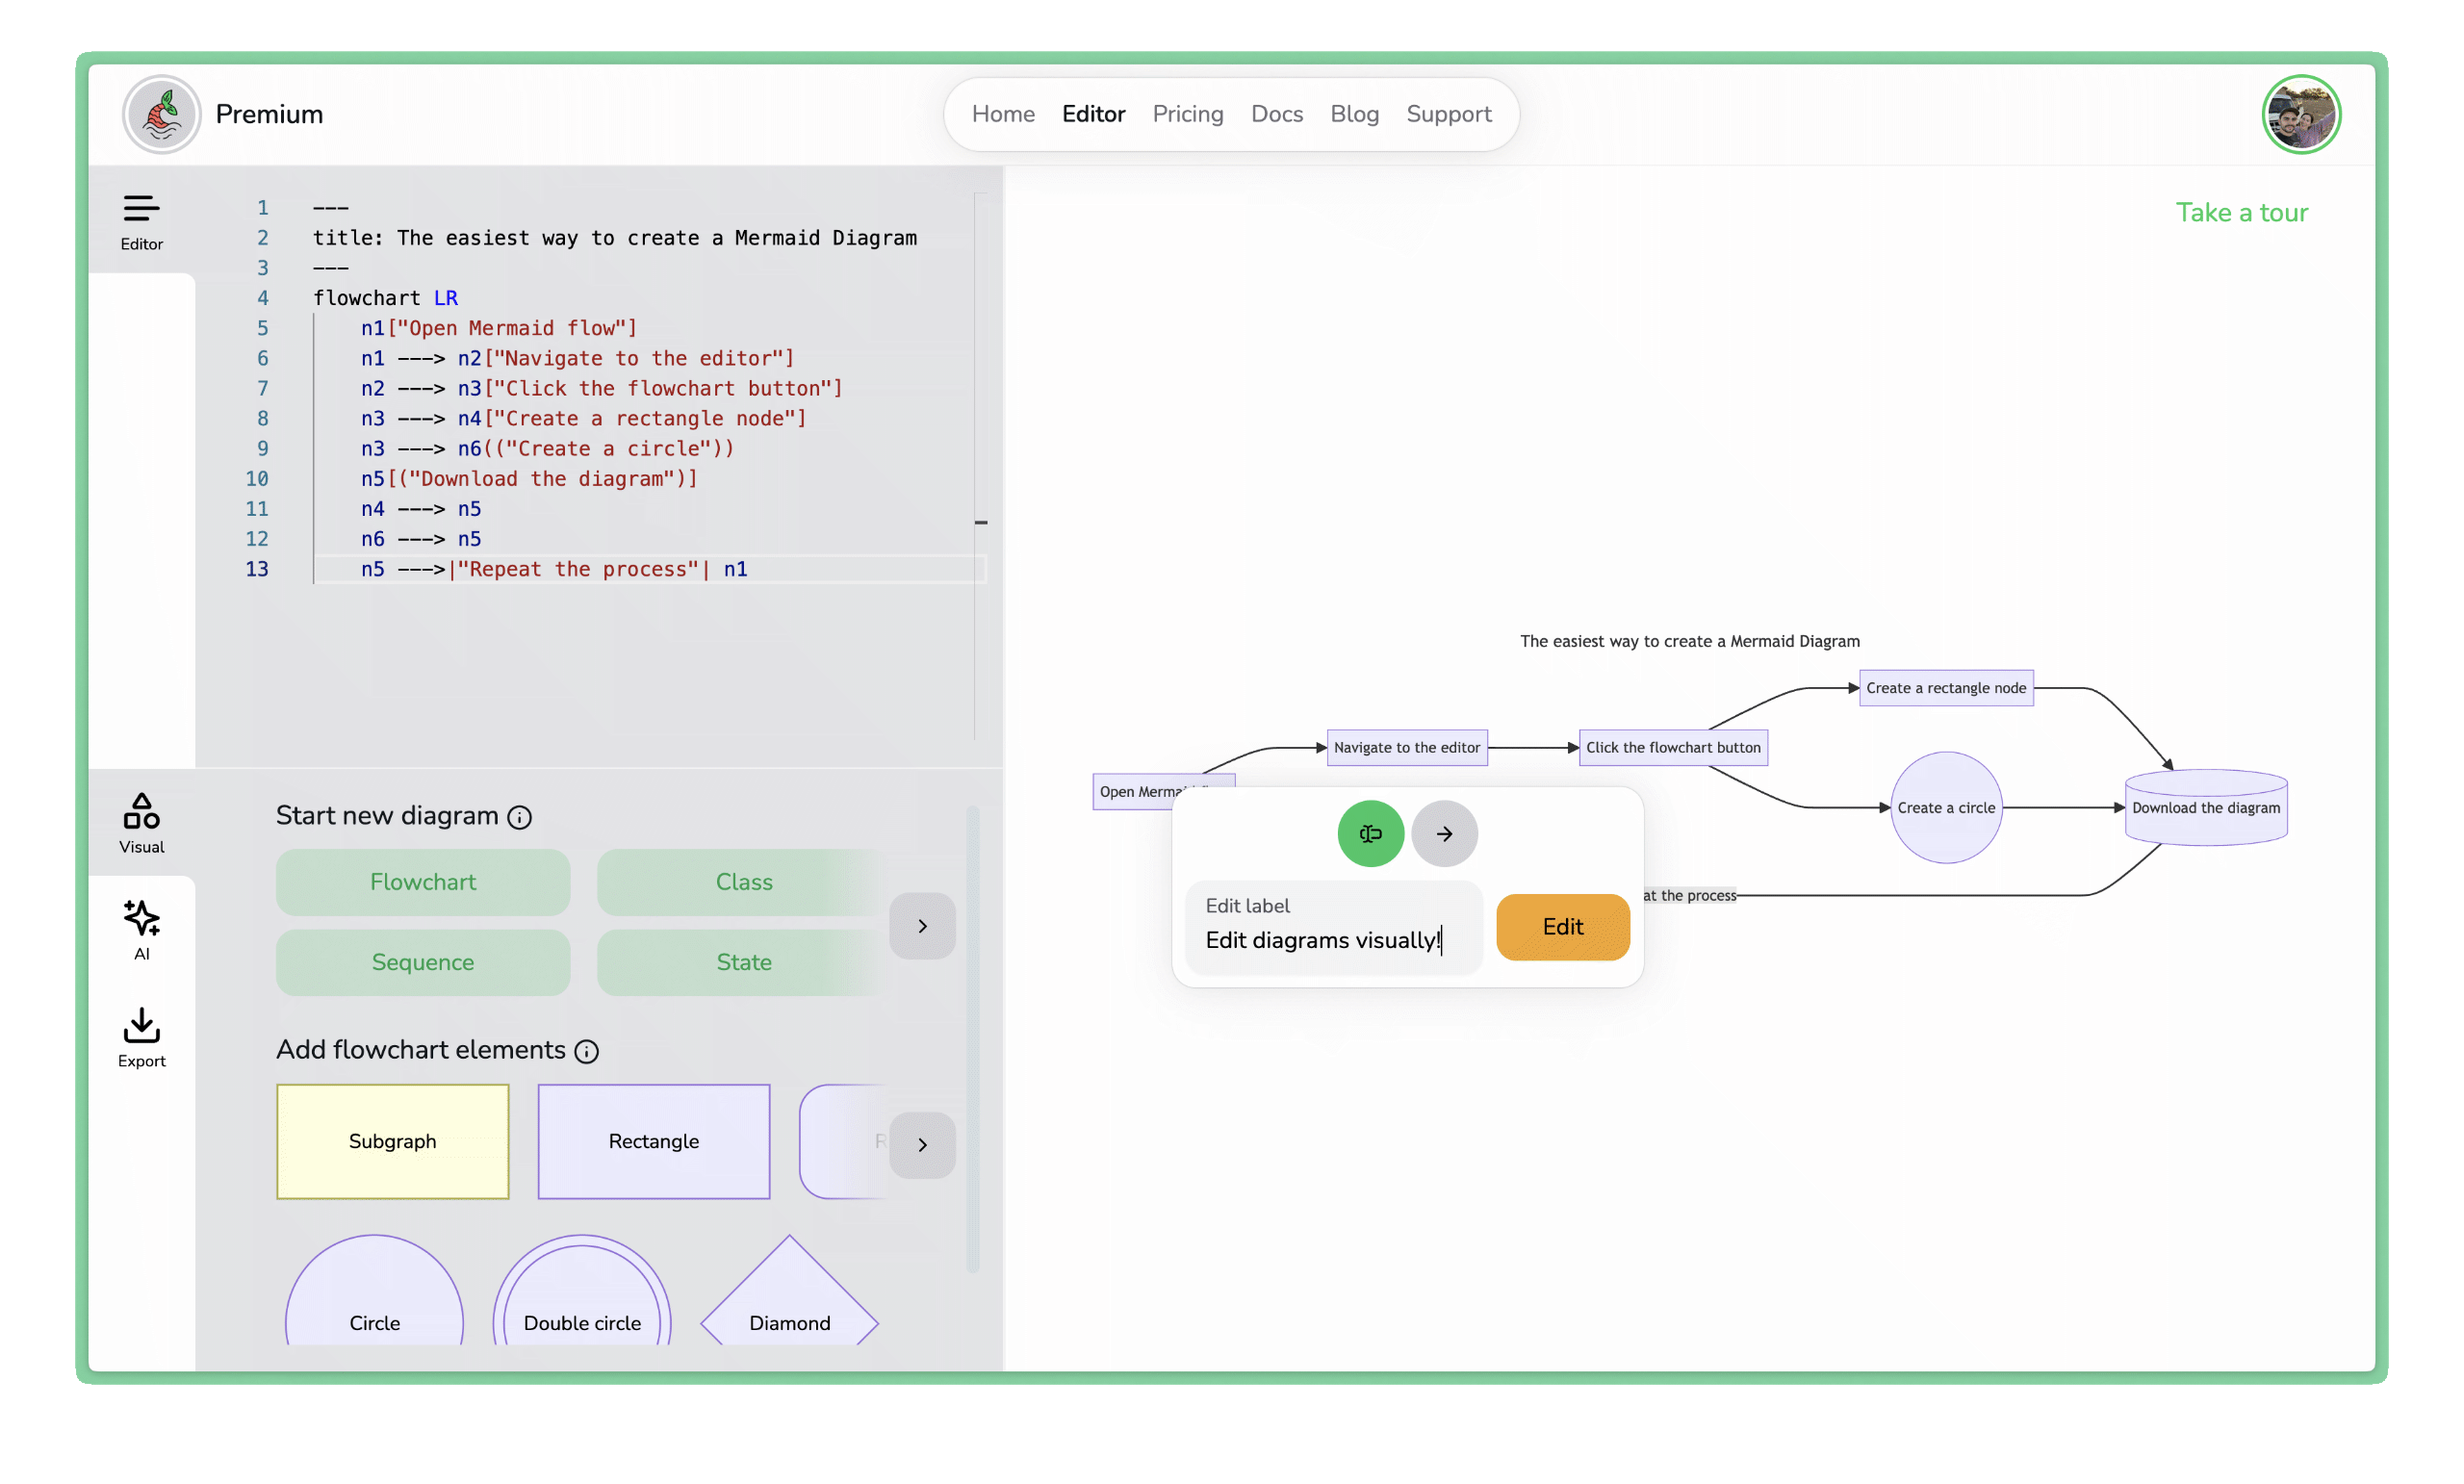Click the arrow navigate icon on popup

pos(1443,832)
